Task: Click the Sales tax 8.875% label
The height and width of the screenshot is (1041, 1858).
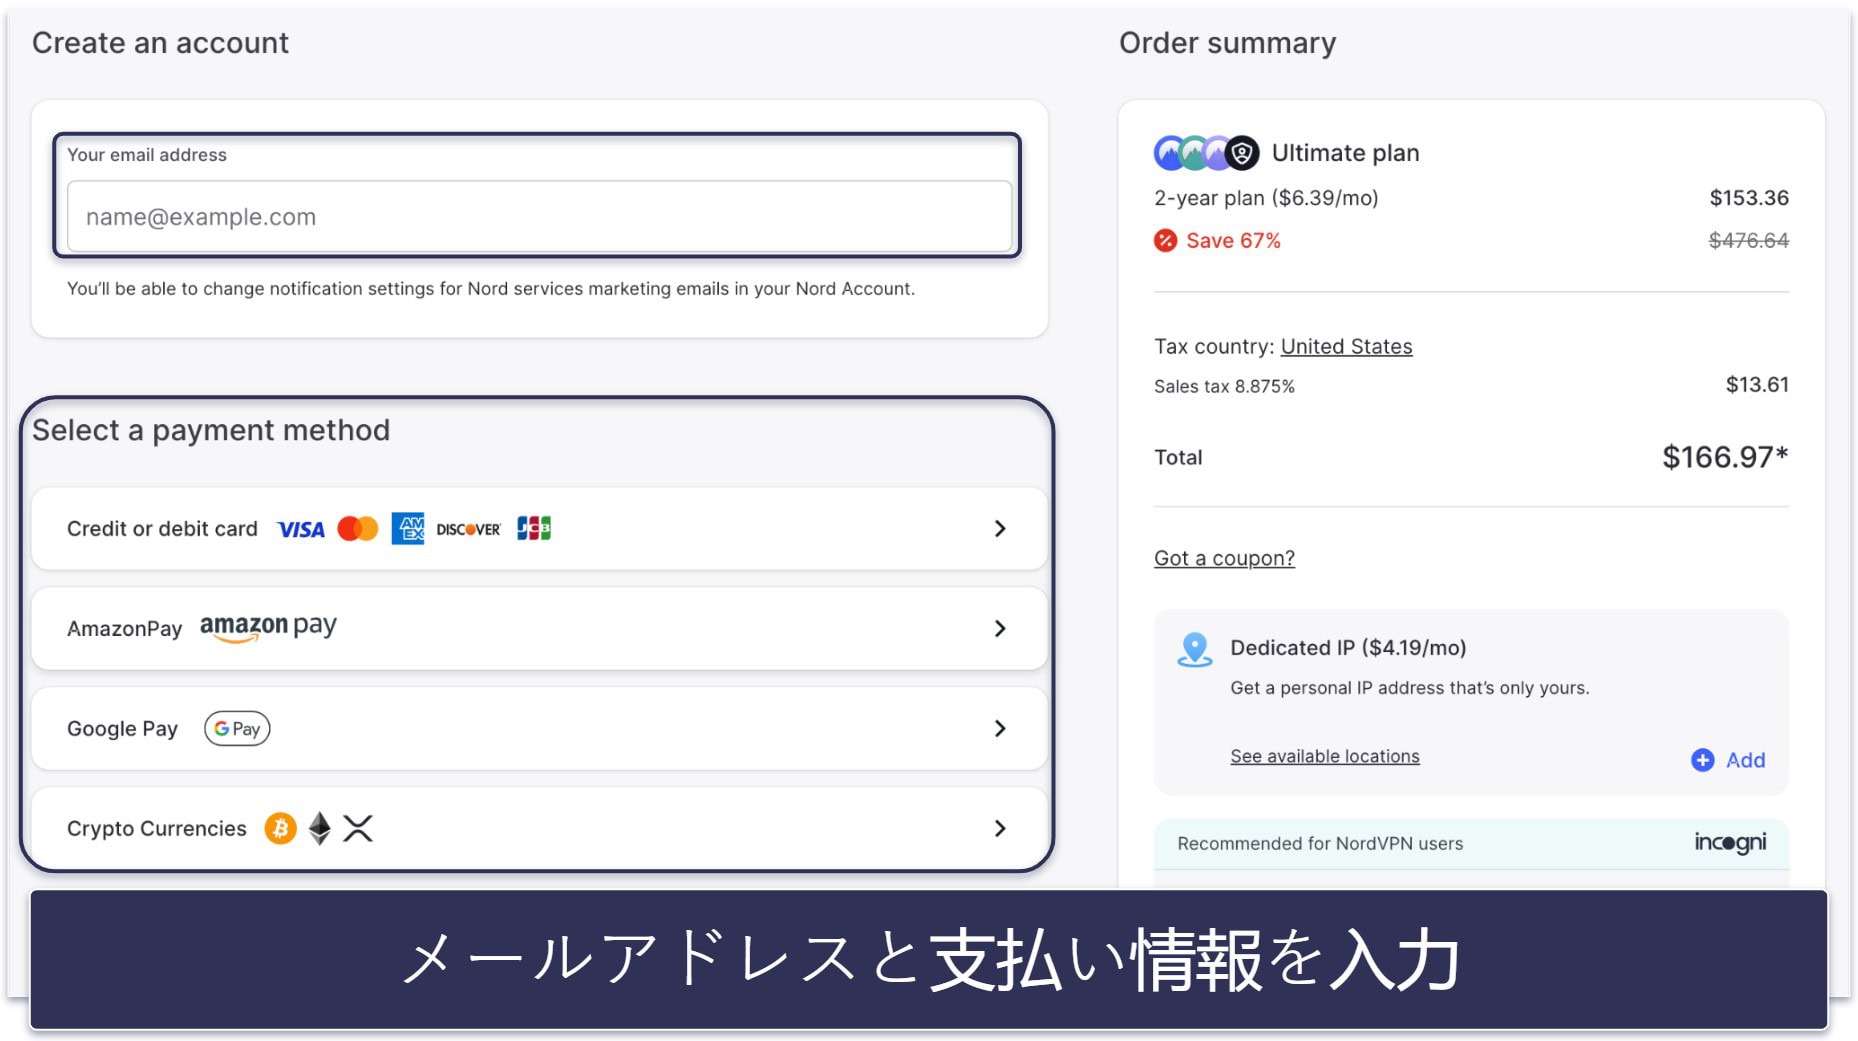Action: (1224, 386)
